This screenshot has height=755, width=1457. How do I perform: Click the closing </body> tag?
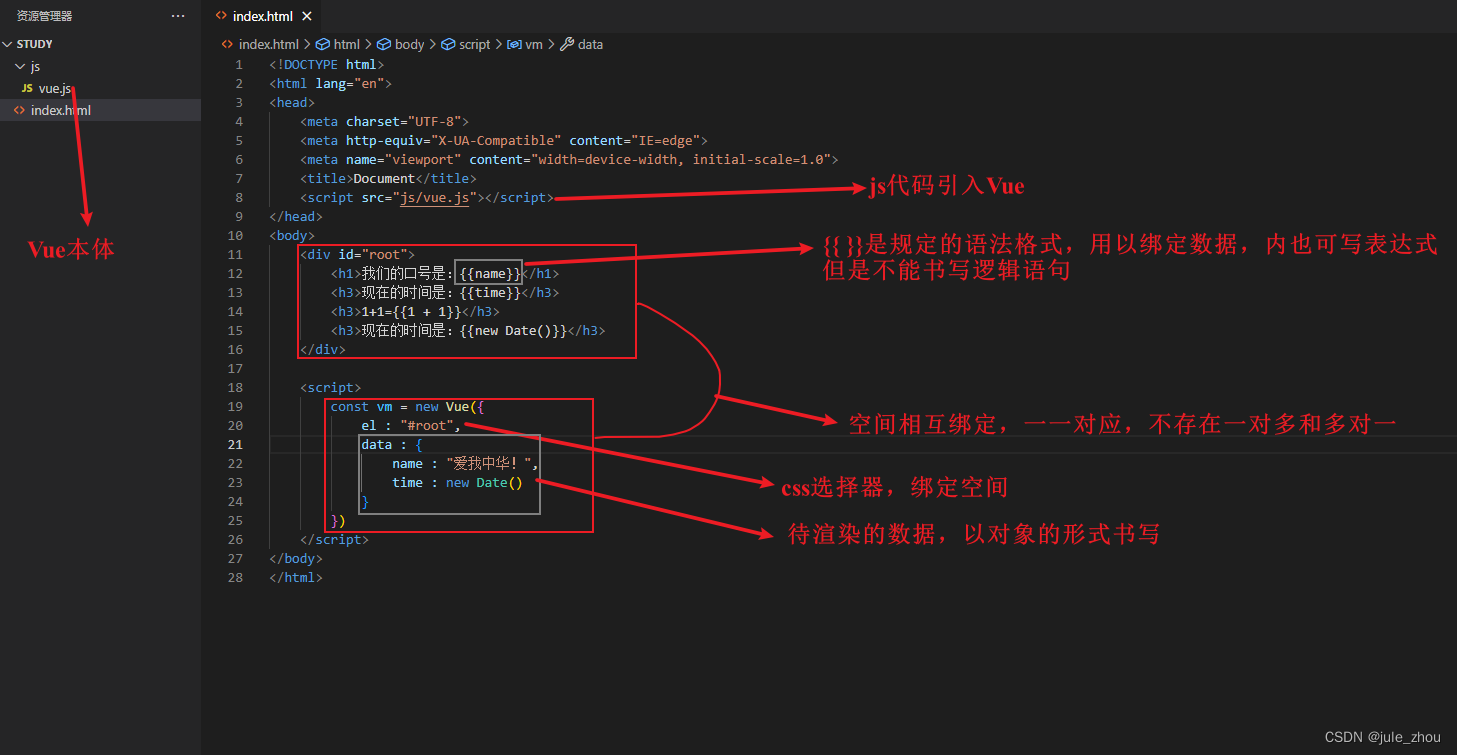(x=296, y=559)
